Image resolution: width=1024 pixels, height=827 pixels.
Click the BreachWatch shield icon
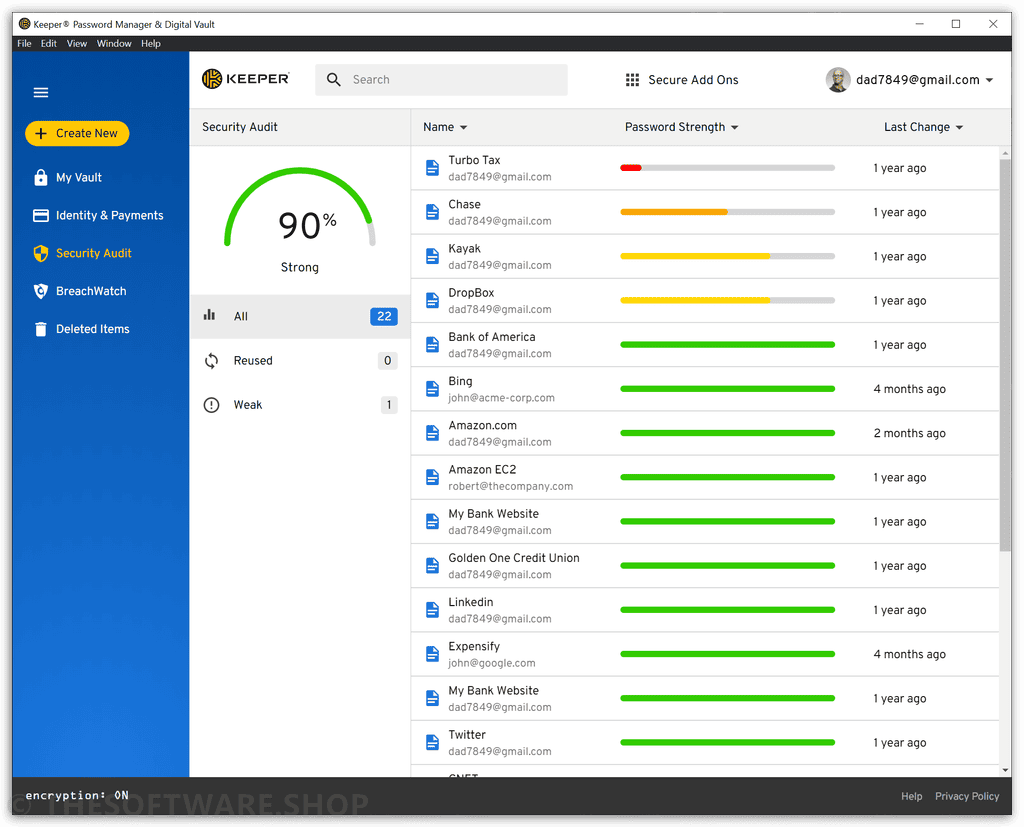[40, 291]
